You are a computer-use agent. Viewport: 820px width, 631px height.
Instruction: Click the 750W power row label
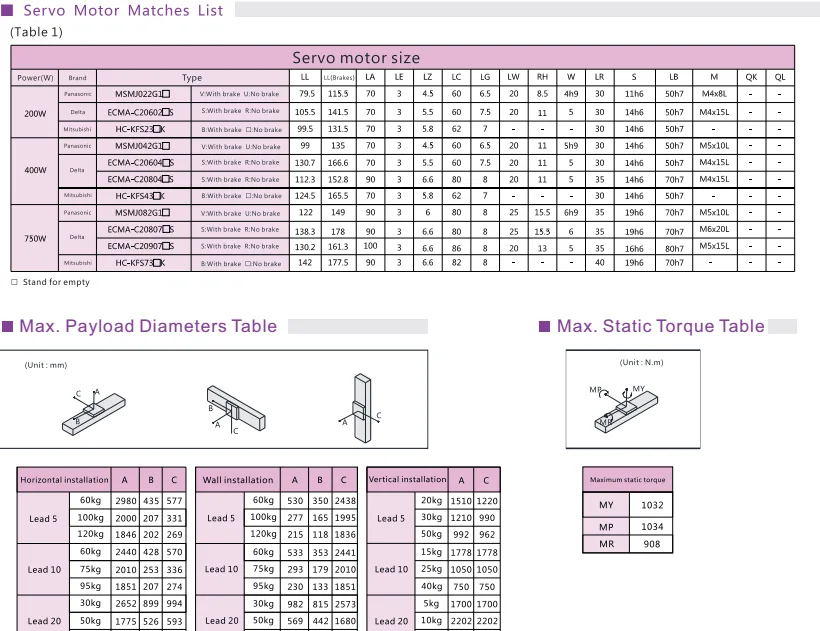[x=33, y=238]
